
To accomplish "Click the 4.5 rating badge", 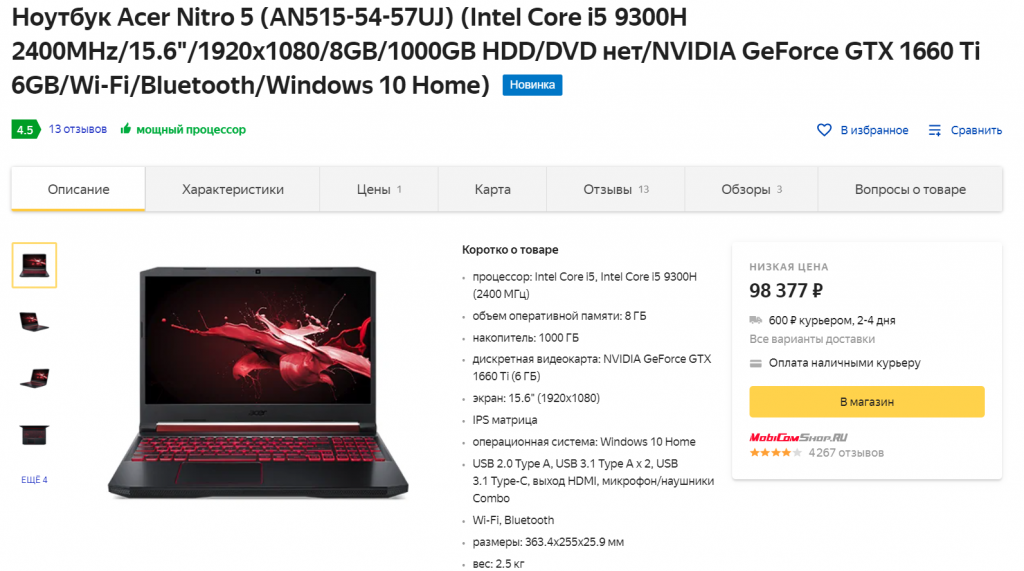I will click(x=25, y=129).
